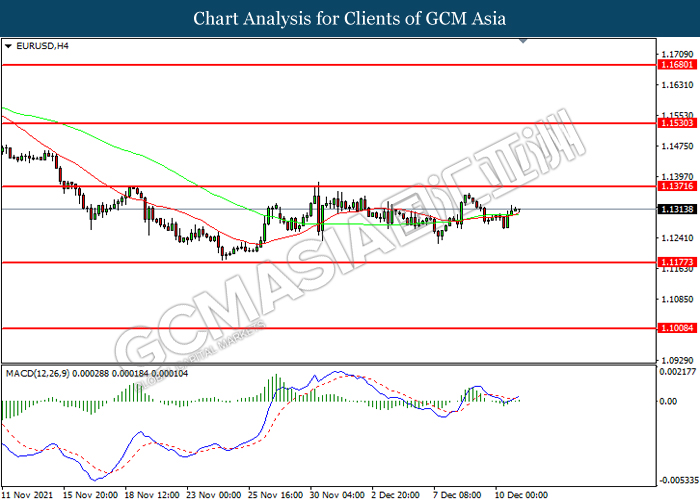Screen dimensions: 700x500
Task: Click the 1.14750 price scale value
Action: coord(677,146)
